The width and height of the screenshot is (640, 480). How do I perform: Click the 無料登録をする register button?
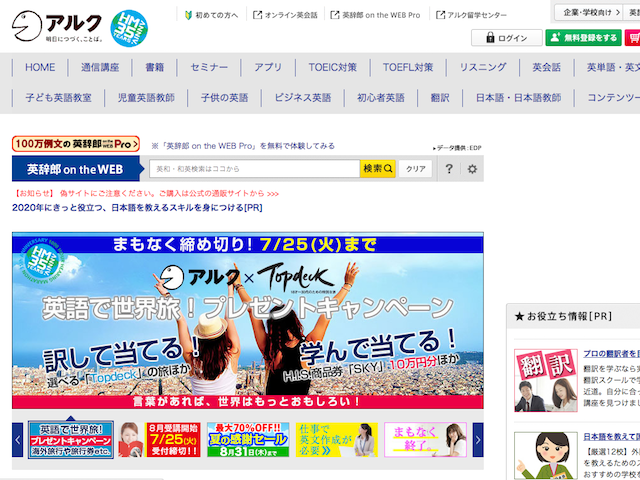(583, 38)
